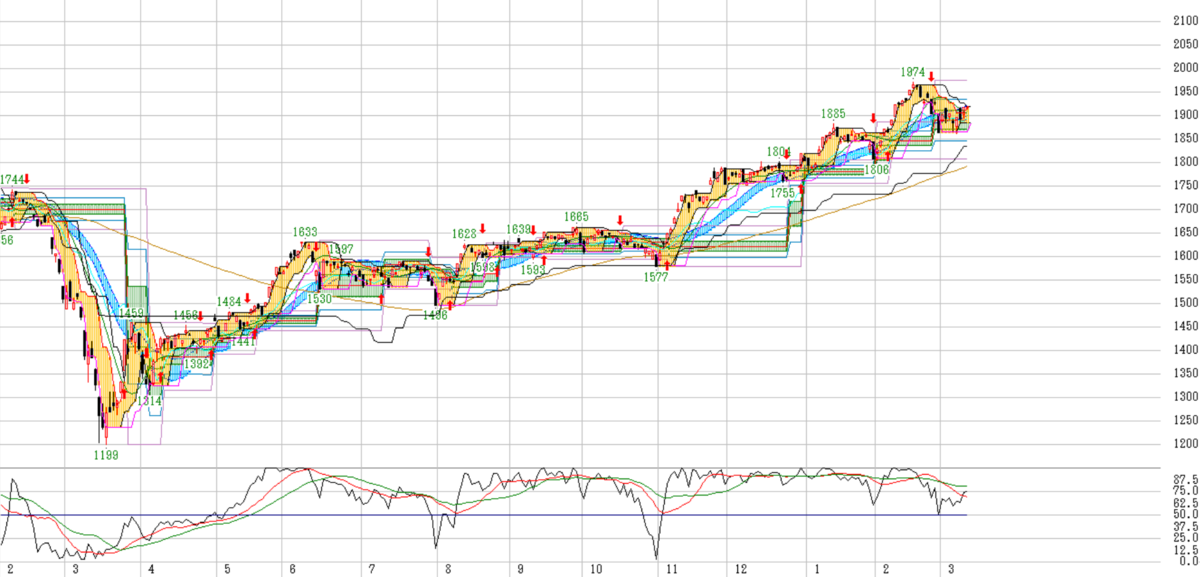Select the month 8 time axis label
1200x577 pixels.
tap(450, 569)
